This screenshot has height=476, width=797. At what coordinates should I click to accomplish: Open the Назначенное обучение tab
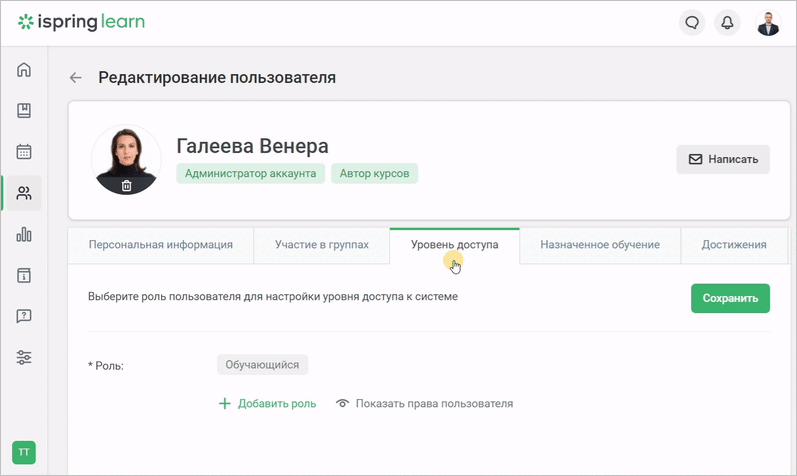coord(600,245)
